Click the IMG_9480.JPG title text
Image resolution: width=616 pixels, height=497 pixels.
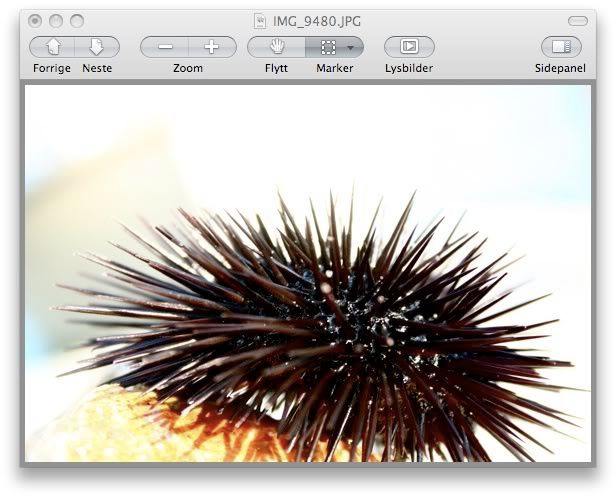click(317, 21)
